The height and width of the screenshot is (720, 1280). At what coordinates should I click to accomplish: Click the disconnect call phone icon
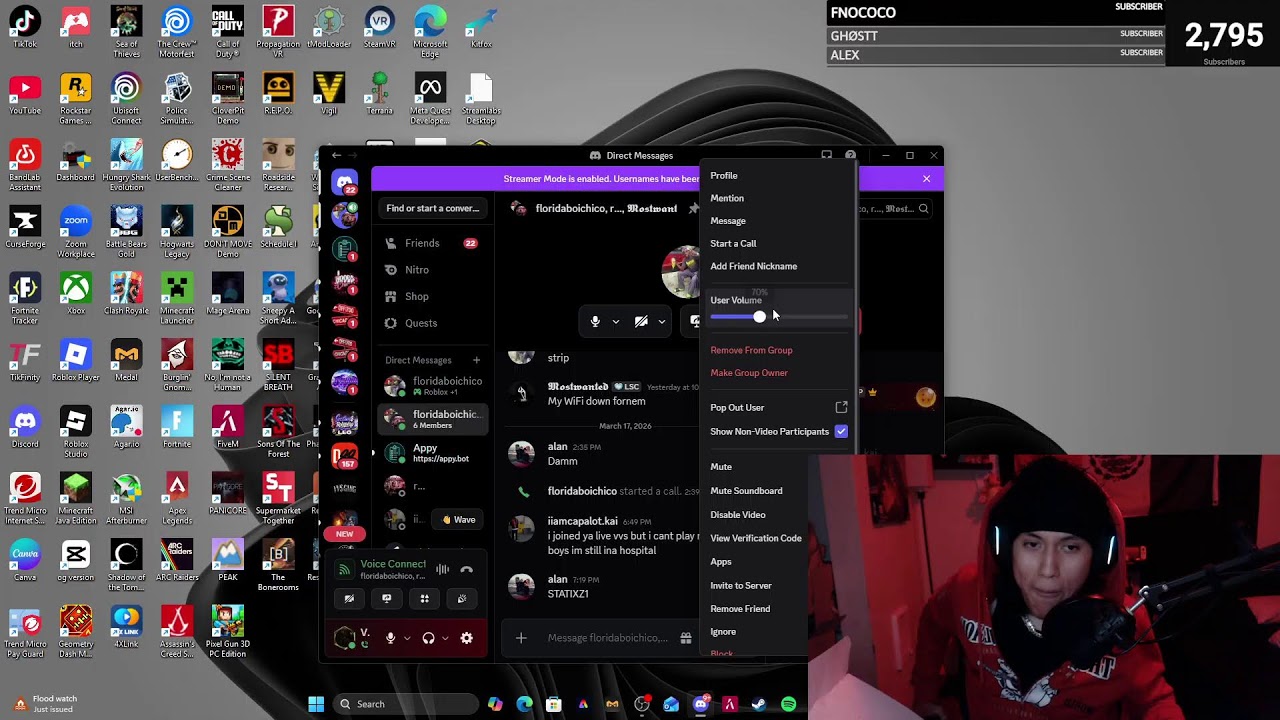466,570
